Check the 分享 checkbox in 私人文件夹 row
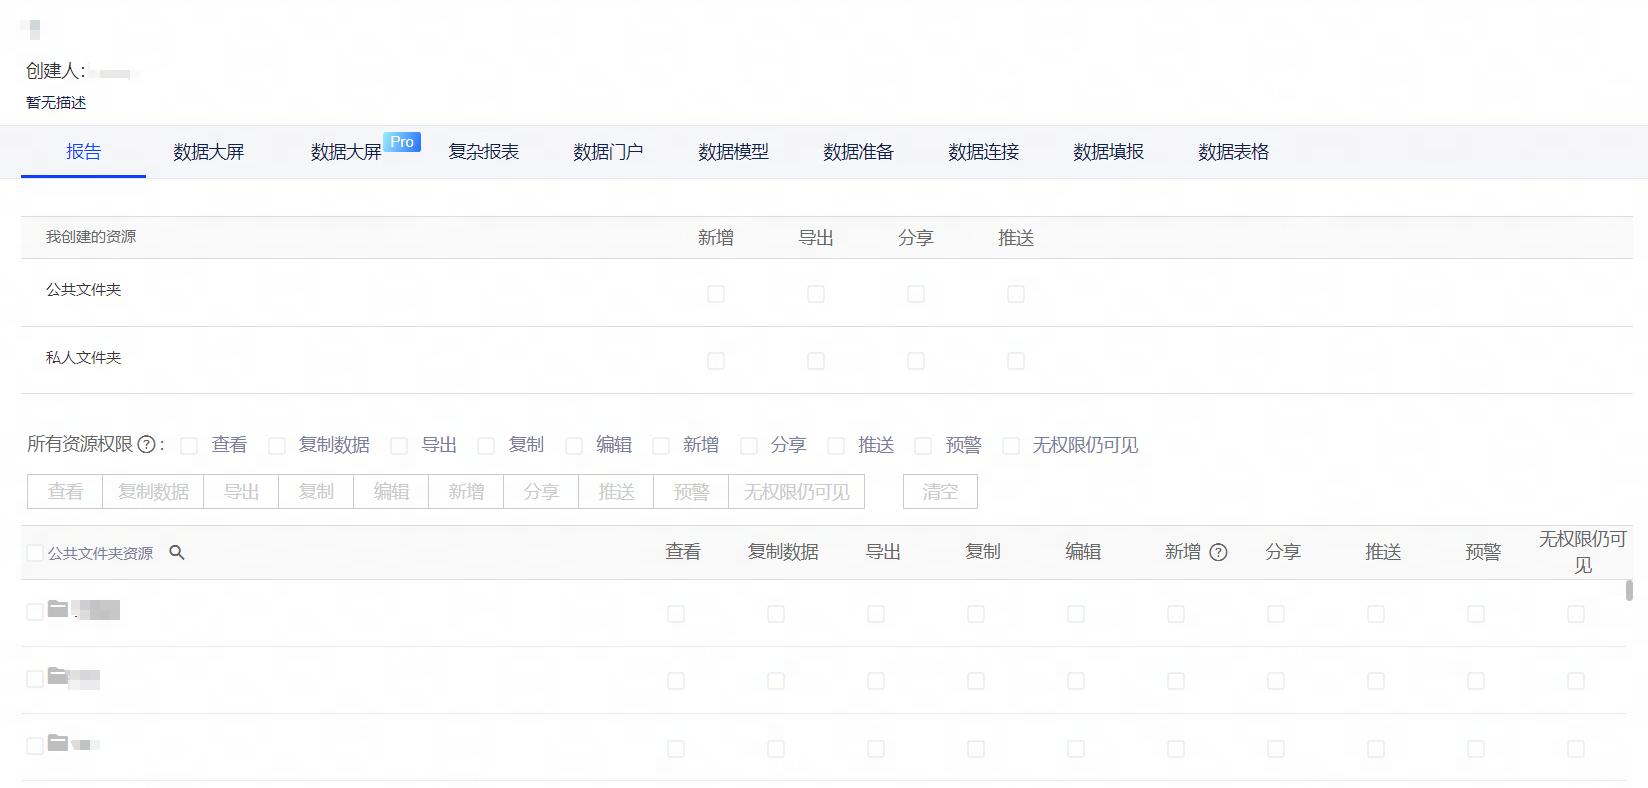Screen dimensions: 1648x788 916,361
